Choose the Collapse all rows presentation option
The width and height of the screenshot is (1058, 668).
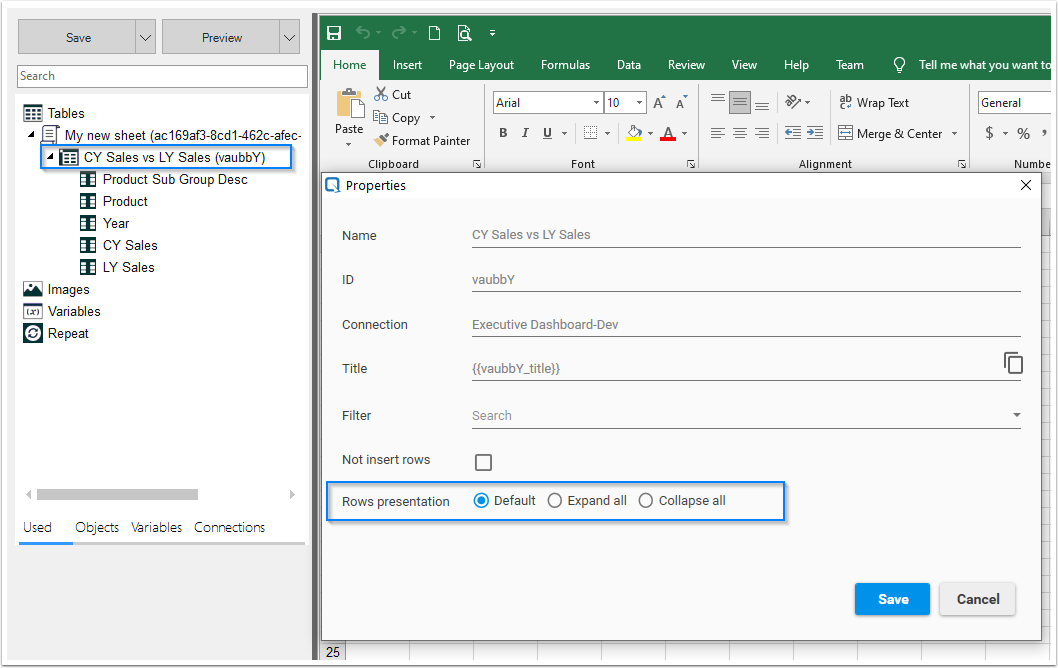click(645, 500)
